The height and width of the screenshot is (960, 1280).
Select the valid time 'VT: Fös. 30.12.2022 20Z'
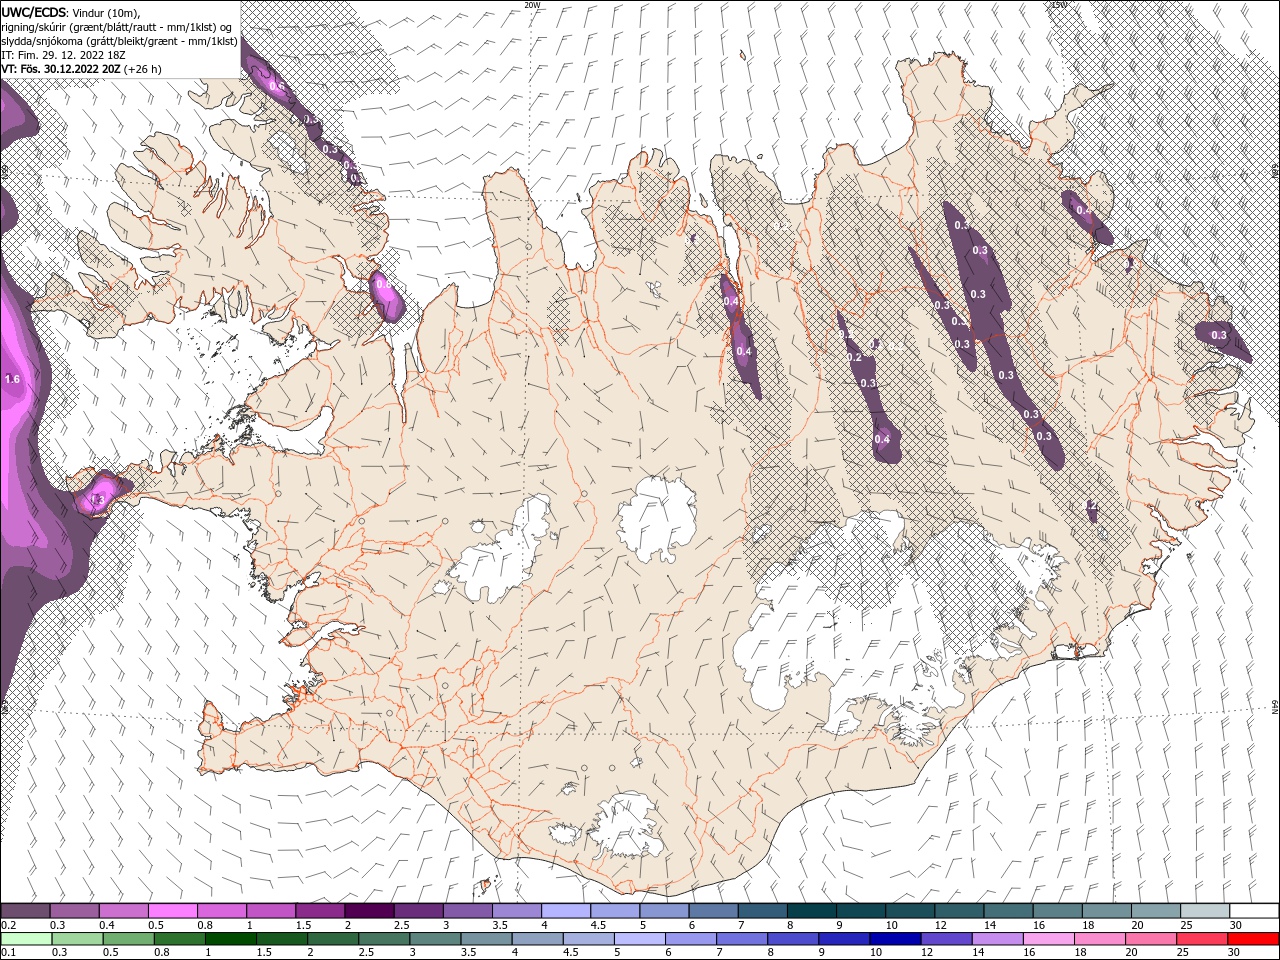(82, 69)
